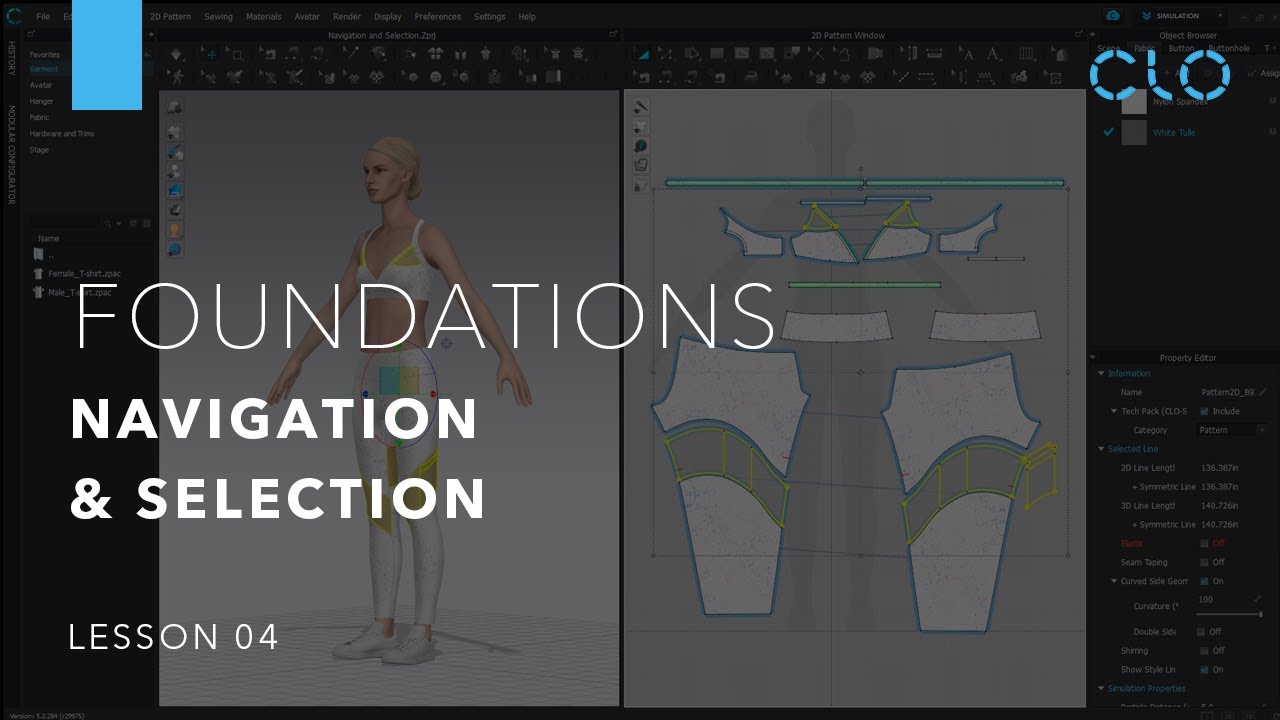Toggle the Shirring checkbox

(x=1204, y=650)
